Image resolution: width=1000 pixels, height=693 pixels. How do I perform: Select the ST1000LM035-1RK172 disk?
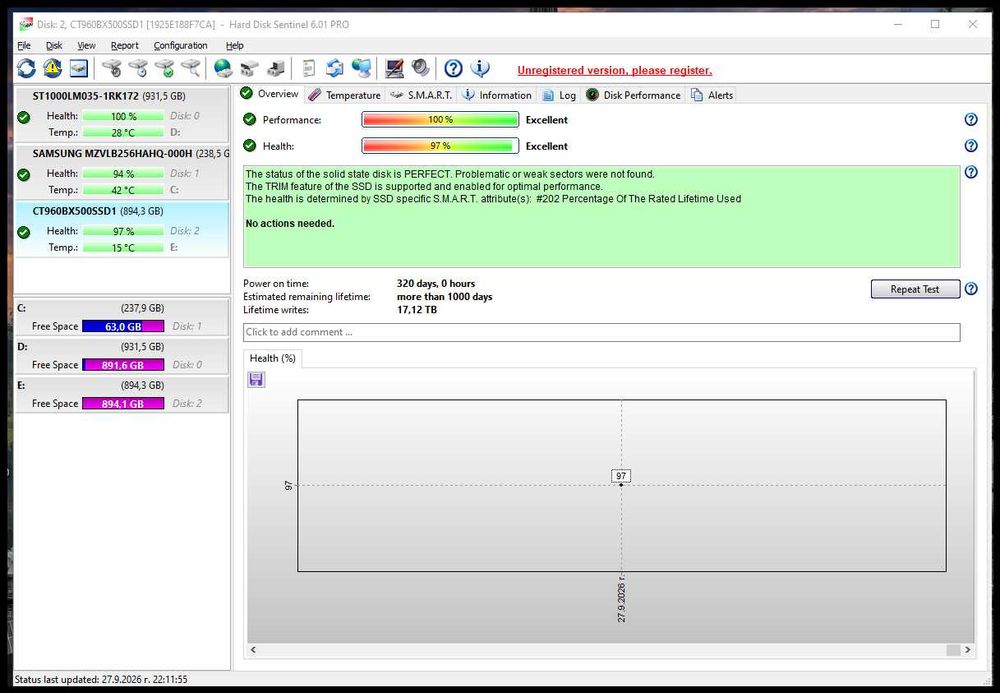tap(121, 114)
